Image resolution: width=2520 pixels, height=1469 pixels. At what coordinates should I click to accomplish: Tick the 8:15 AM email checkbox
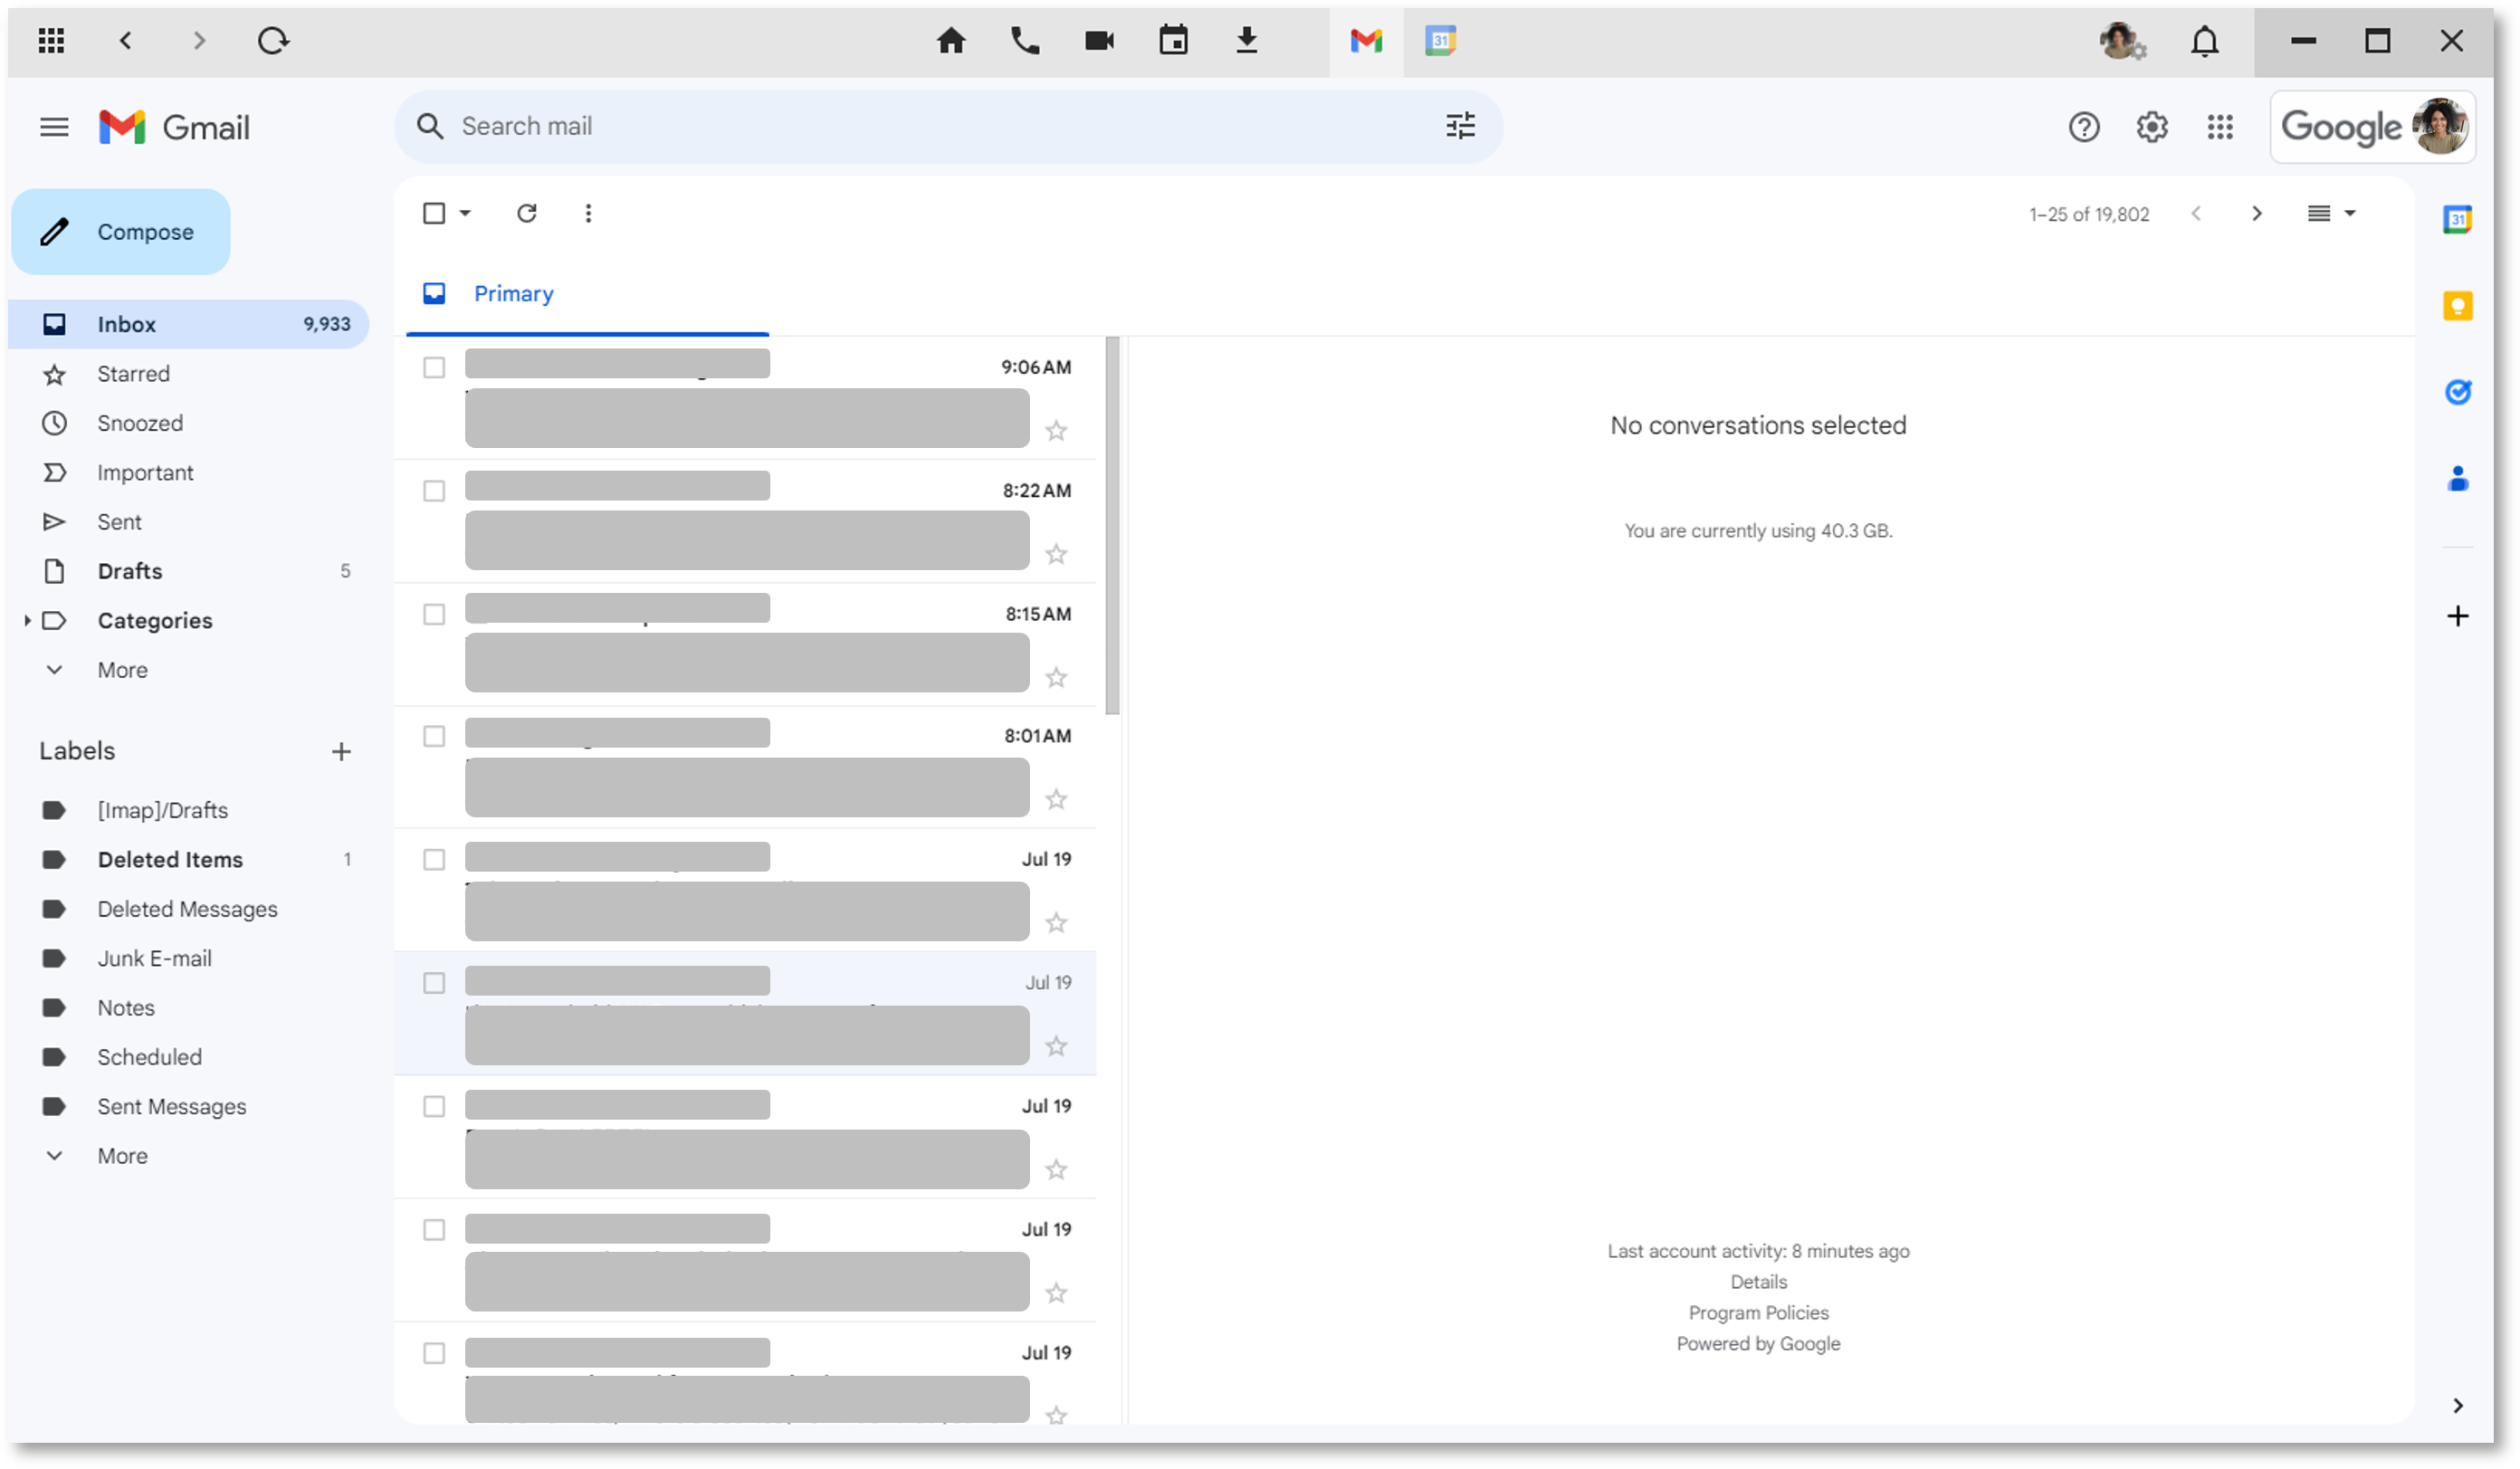[x=434, y=614]
